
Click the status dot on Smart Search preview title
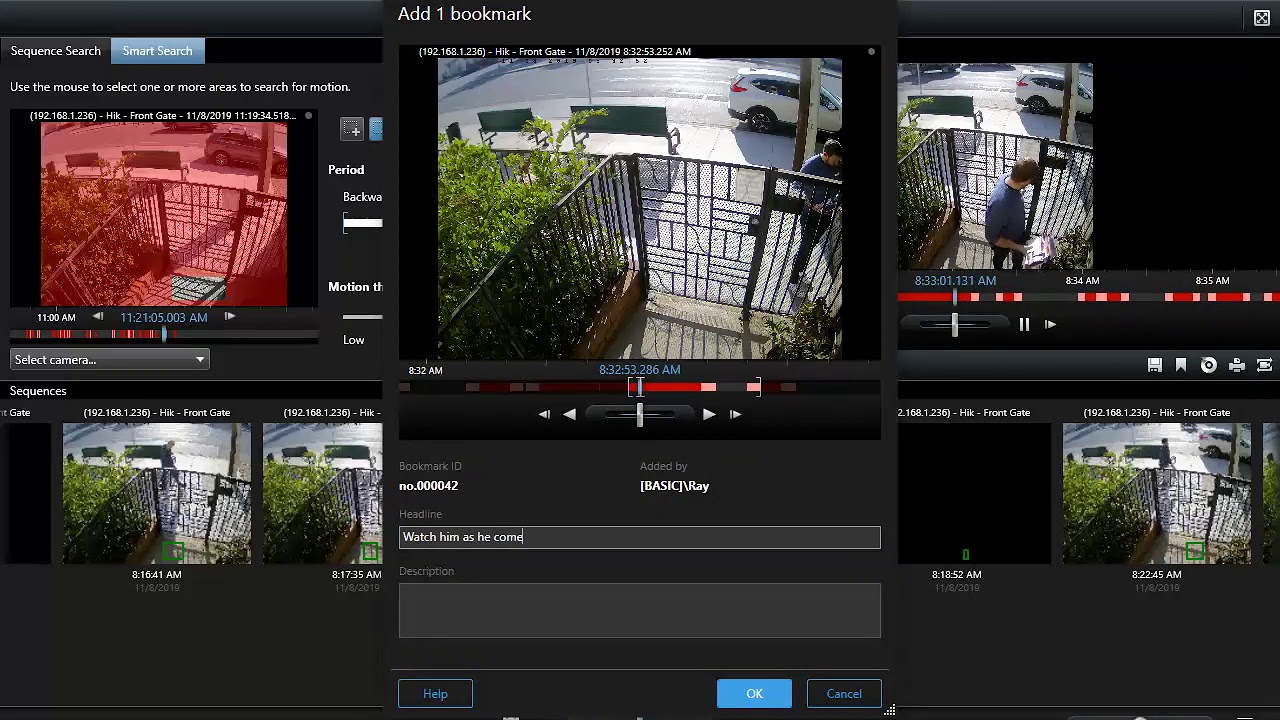click(308, 116)
